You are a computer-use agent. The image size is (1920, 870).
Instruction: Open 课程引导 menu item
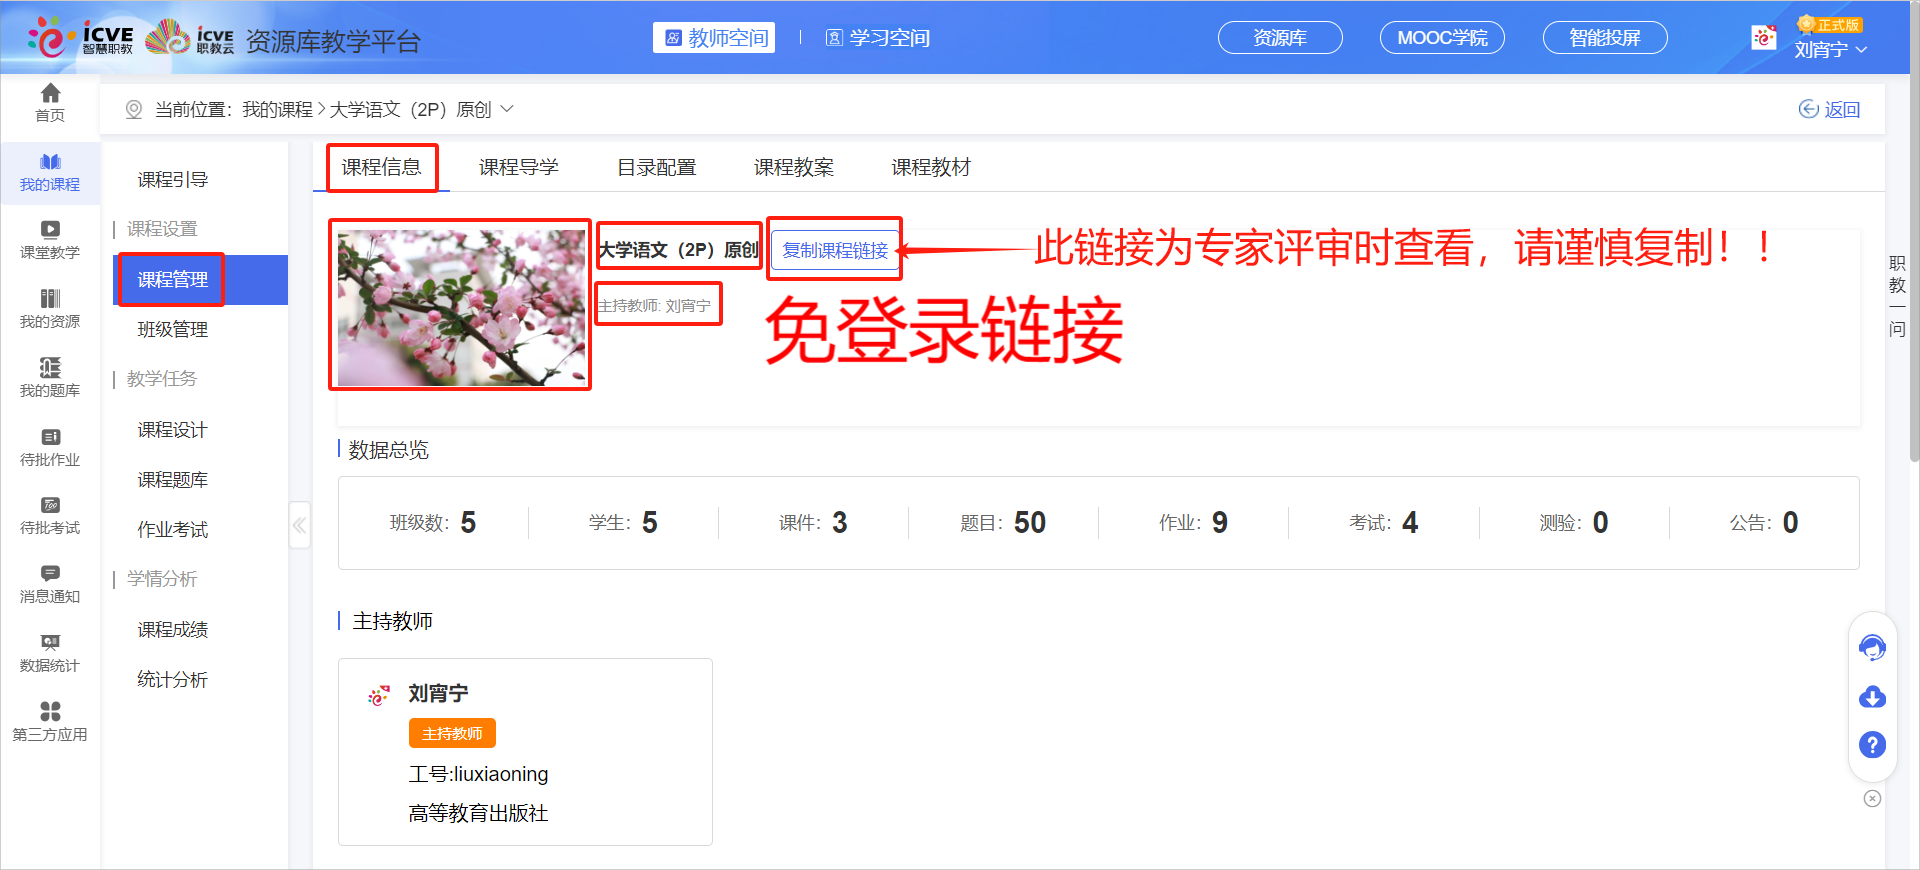(x=172, y=180)
